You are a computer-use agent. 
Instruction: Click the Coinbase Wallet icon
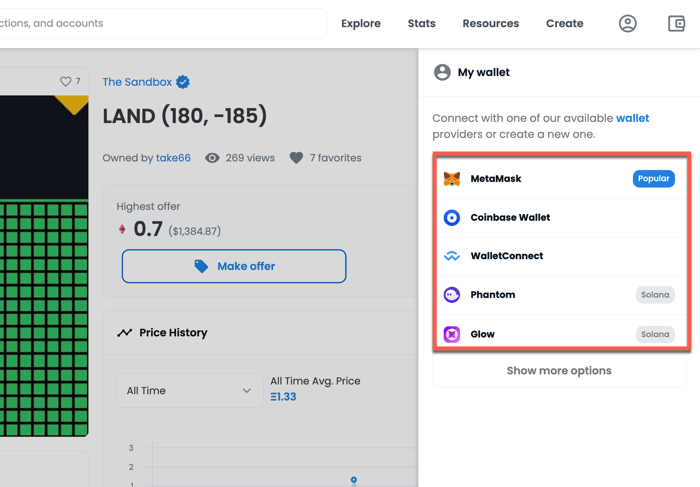(452, 217)
